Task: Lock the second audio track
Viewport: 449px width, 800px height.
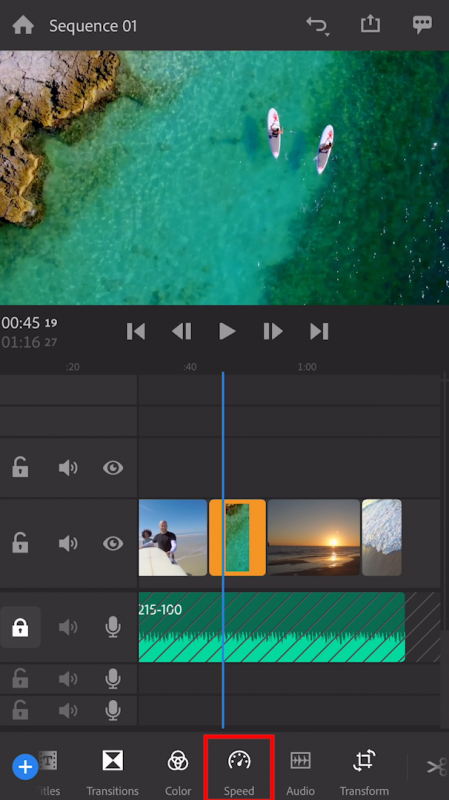Action: click(20, 679)
